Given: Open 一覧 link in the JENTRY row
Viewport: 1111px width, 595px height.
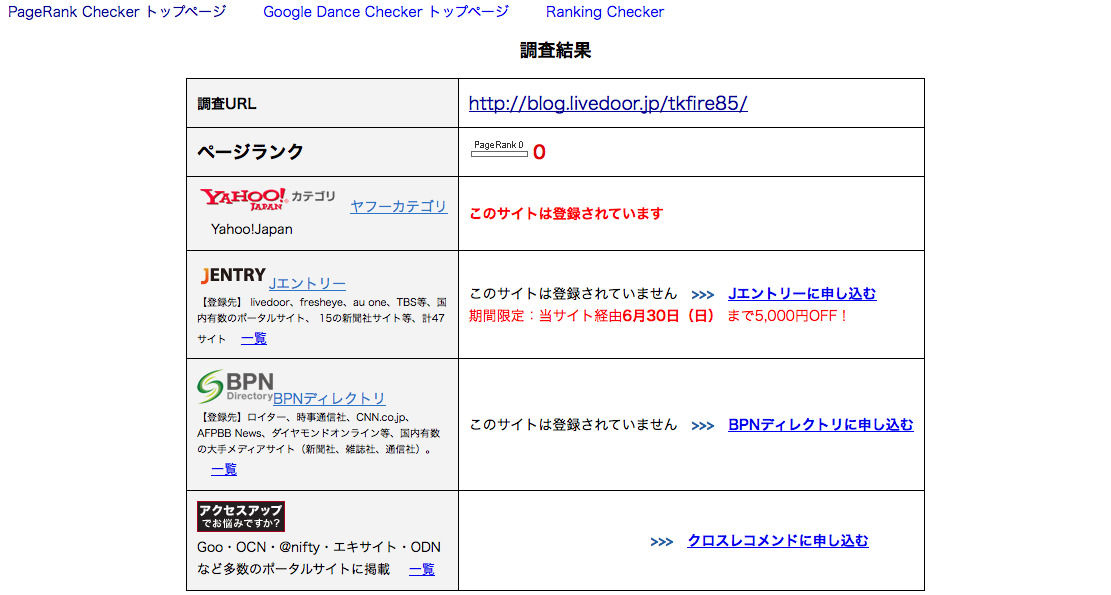Looking at the screenshot, I should (254, 339).
